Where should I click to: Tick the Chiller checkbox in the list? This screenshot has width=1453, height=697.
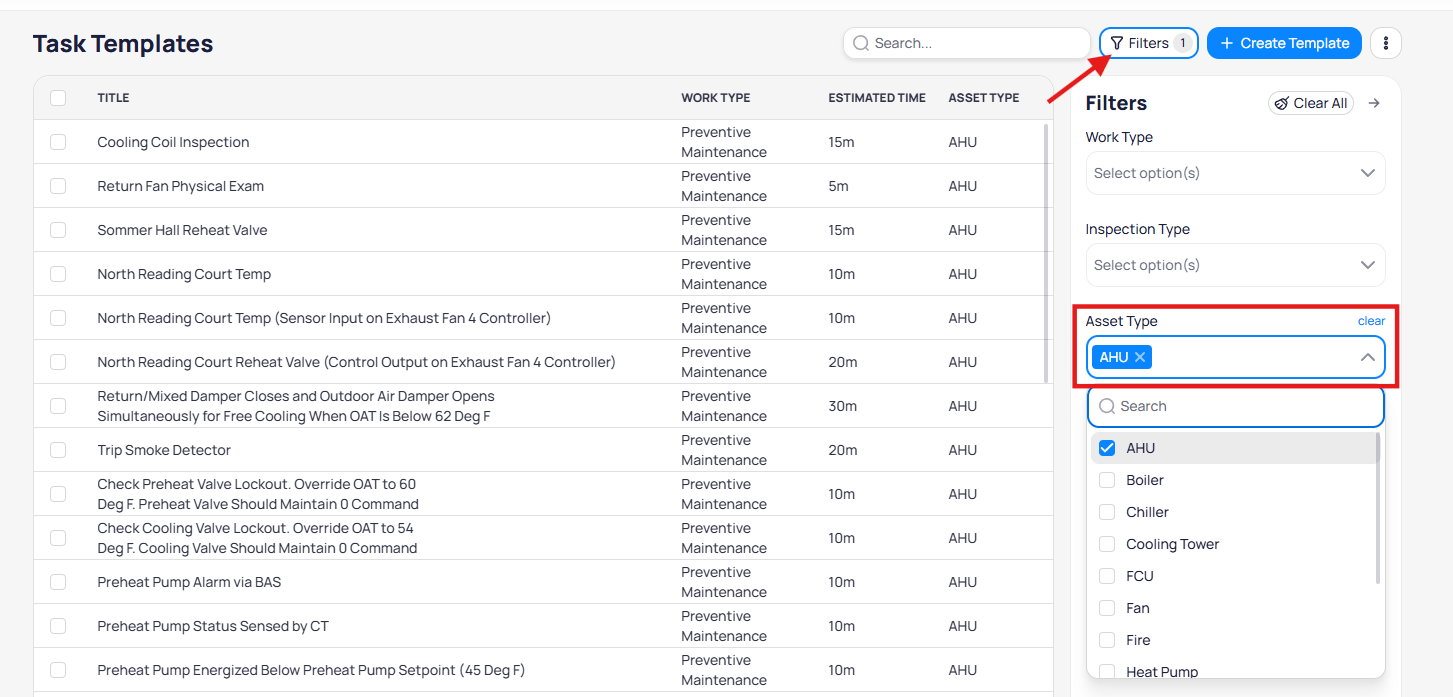[1107, 512]
